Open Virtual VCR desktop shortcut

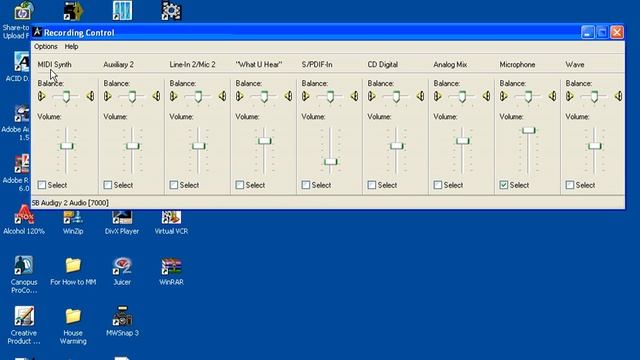pyautogui.click(x=171, y=222)
